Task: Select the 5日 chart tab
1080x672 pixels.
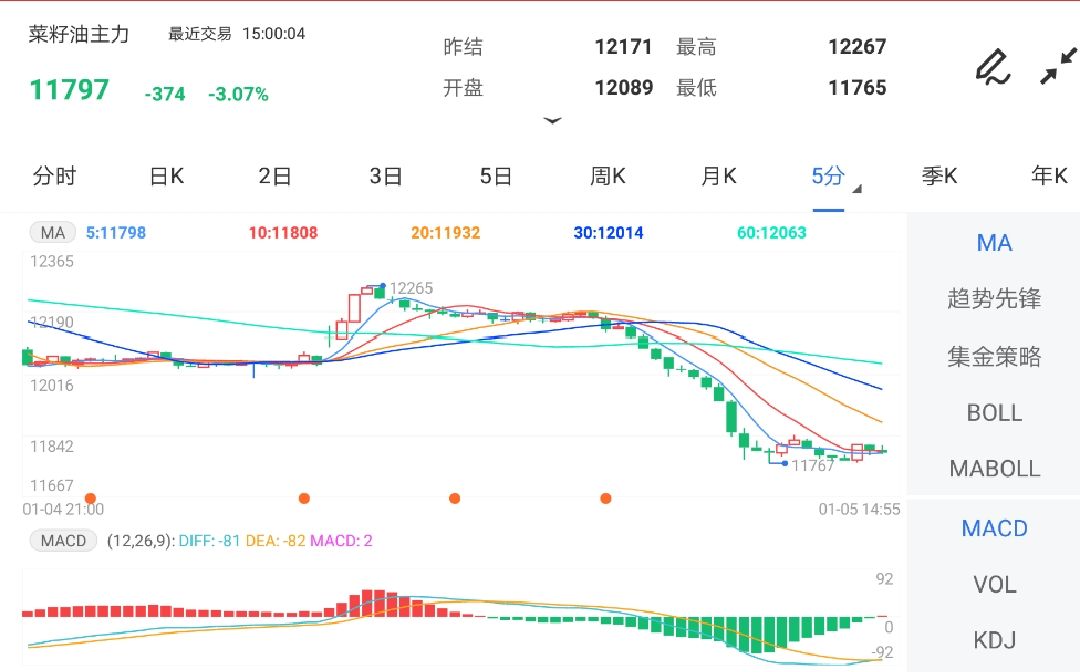Action: click(x=496, y=176)
